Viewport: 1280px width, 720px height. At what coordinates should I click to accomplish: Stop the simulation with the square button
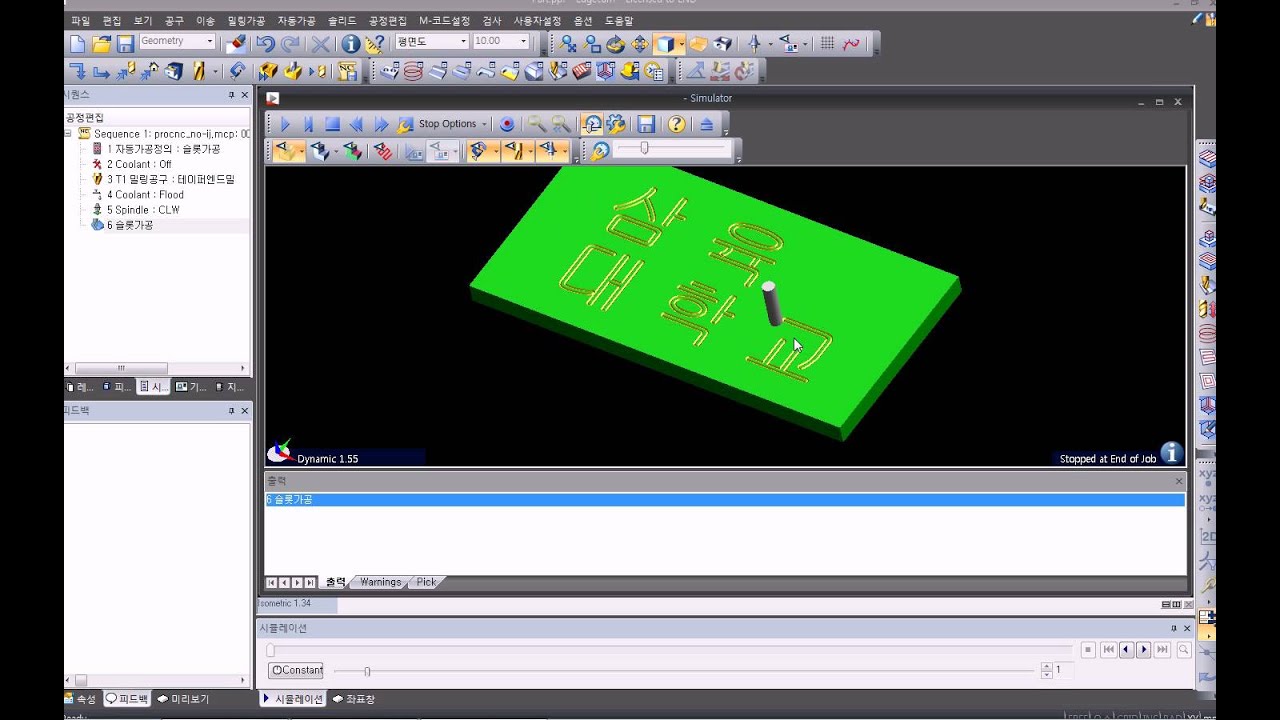click(333, 124)
